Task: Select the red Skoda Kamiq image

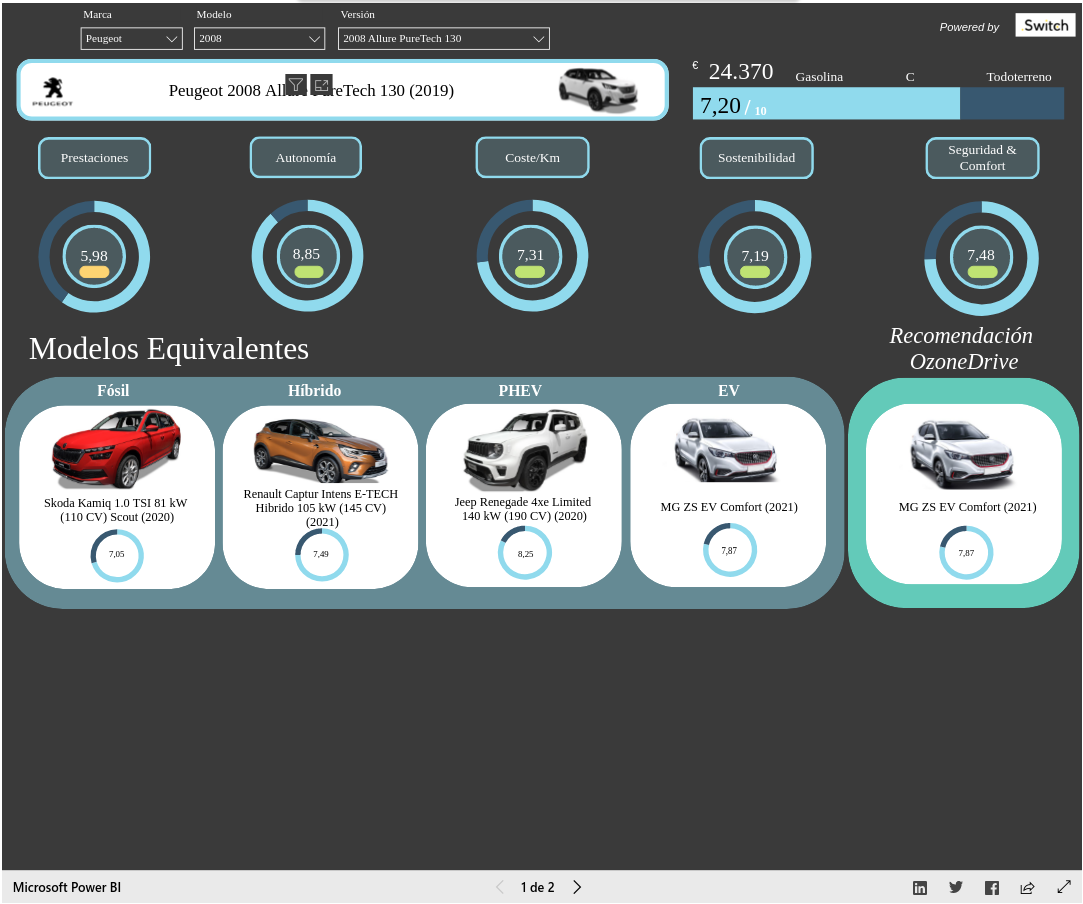Action: pyautogui.click(x=117, y=448)
